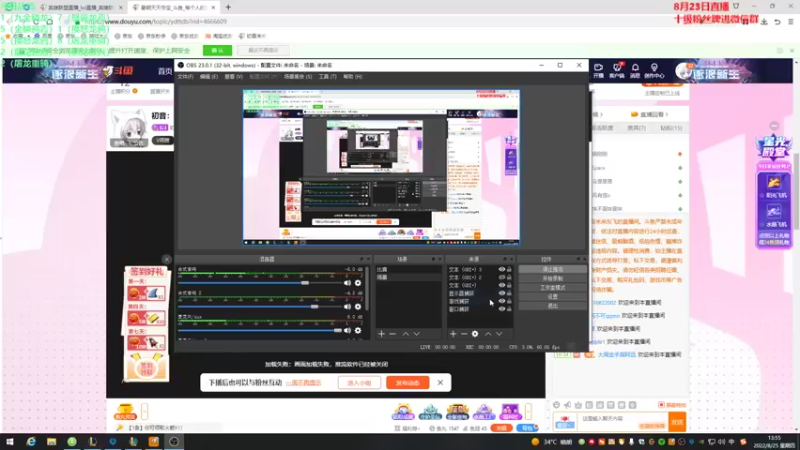Viewport: 800px width, 450px height.
Task: Open the OBS Edit (E) menu
Action: [209, 77]
